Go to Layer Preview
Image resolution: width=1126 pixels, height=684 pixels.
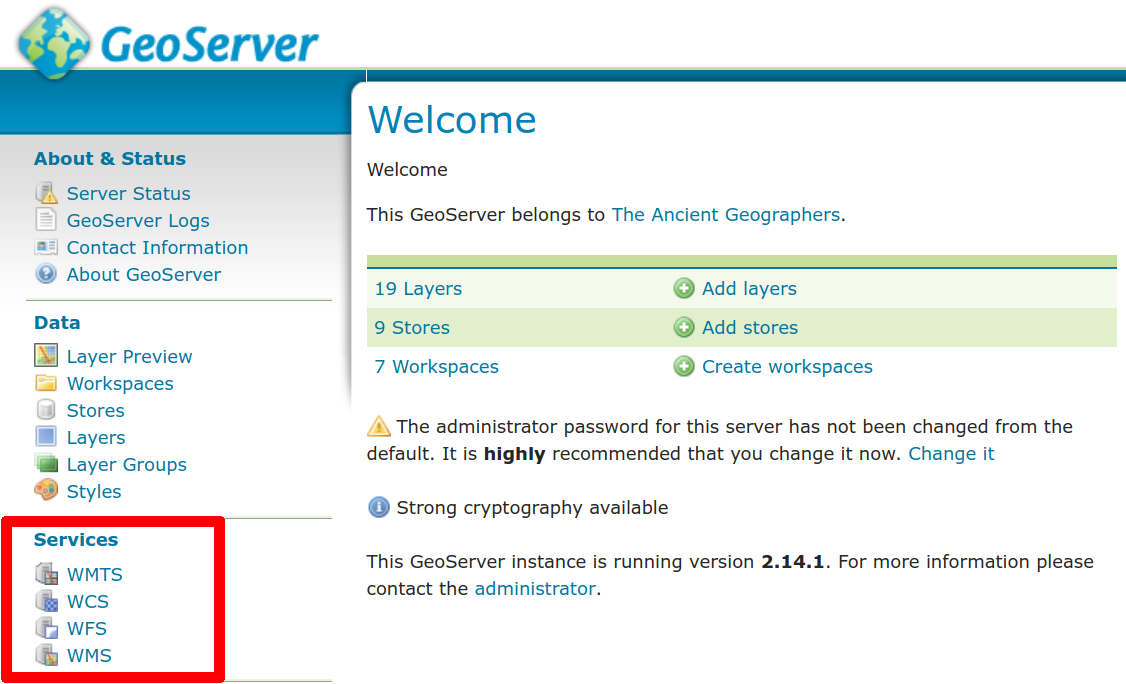point(129,356)
